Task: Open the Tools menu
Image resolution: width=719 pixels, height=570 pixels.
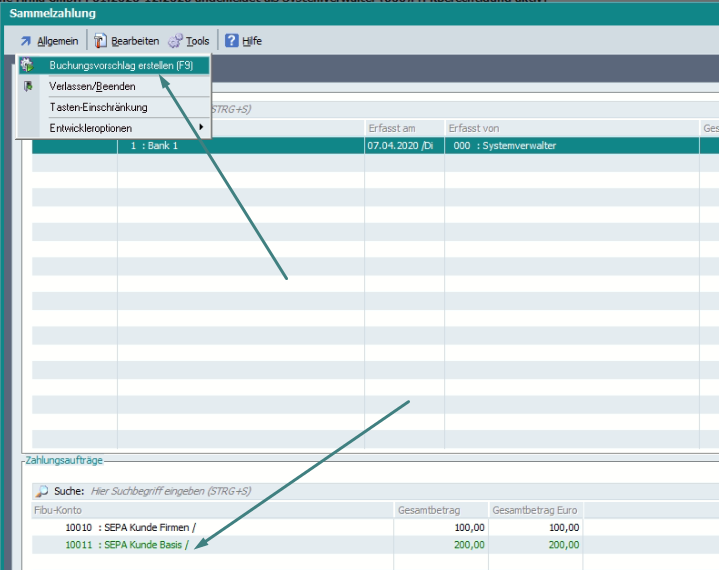Action: pyautogui.click(x=197, y=41)
